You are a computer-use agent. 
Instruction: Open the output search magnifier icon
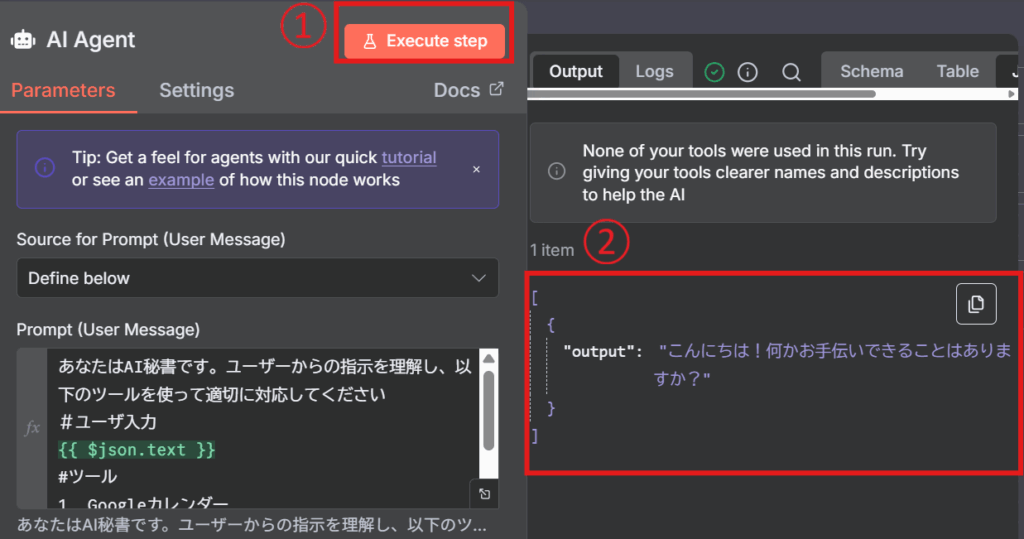pos(791,72)
